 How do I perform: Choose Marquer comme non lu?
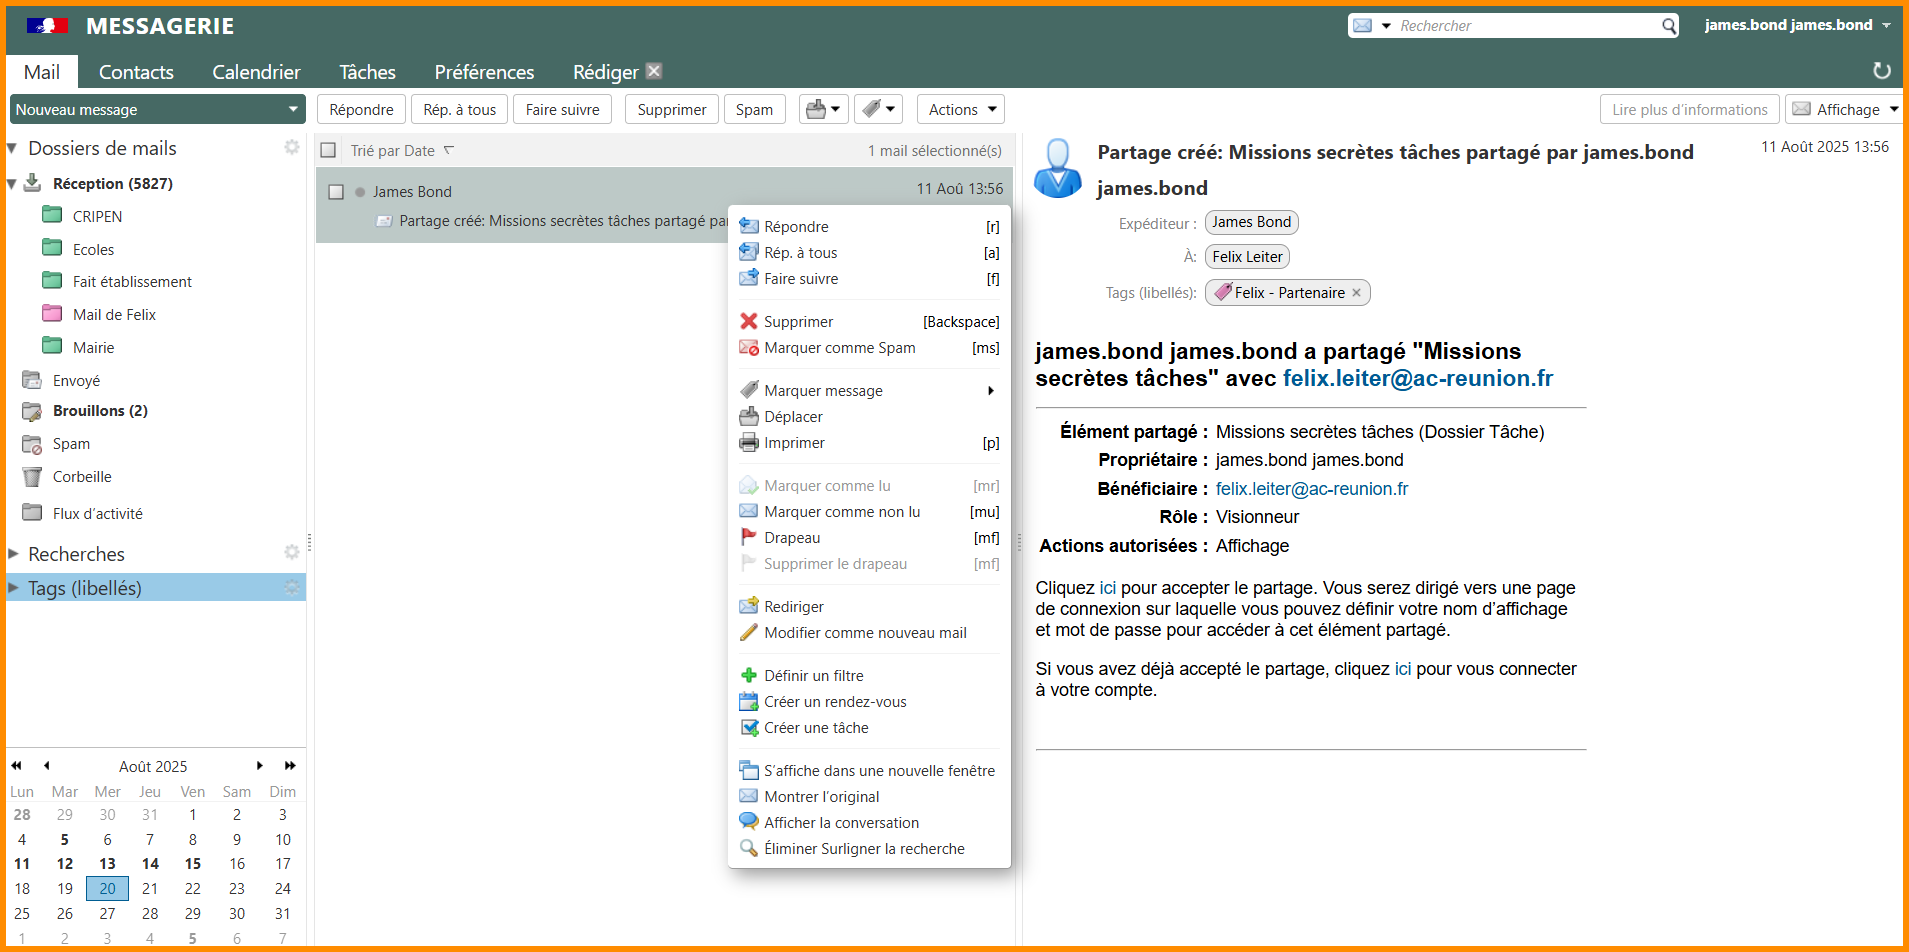click(x=842, y=512)
